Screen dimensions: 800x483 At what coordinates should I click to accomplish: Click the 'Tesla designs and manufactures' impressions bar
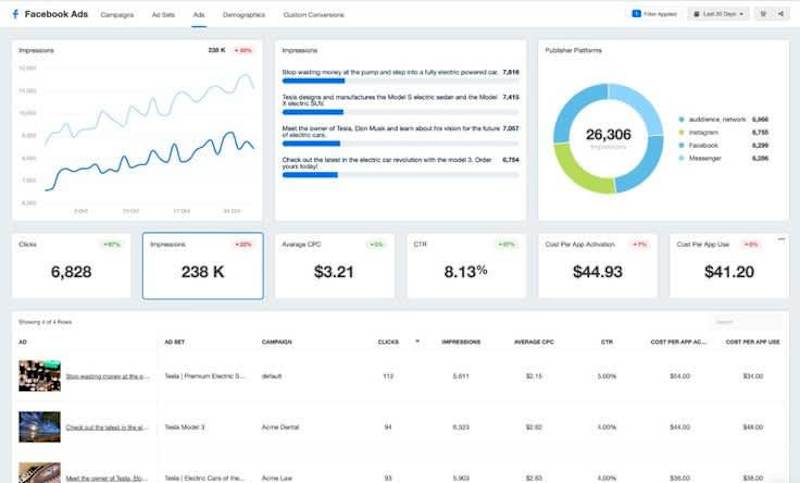point(401,112)
